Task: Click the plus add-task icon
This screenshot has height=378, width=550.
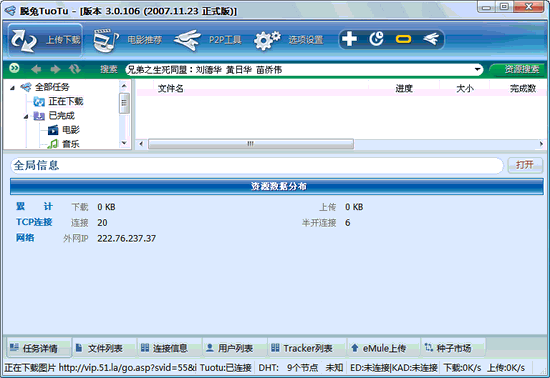Action: [349, 39]
